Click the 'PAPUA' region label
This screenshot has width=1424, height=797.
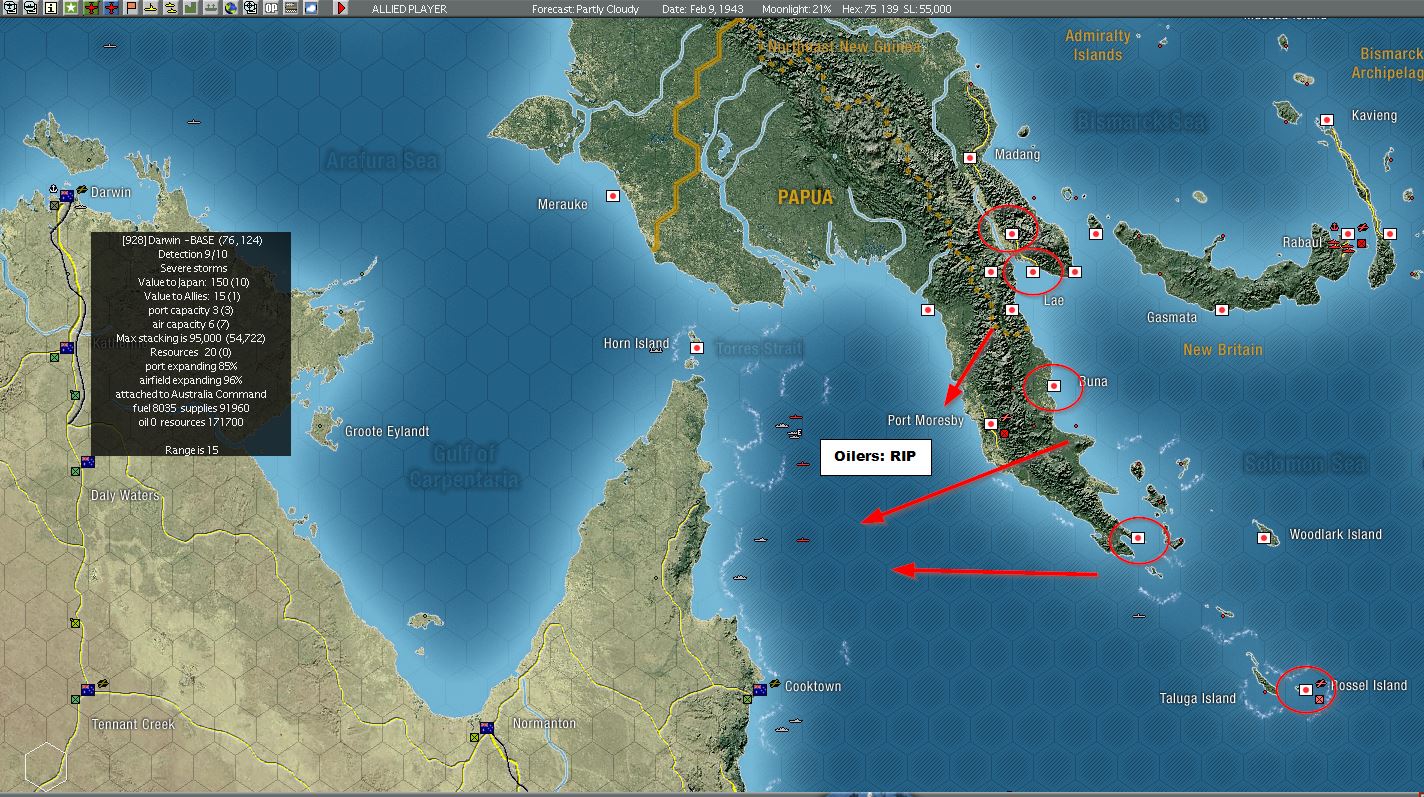pos(806,198)
